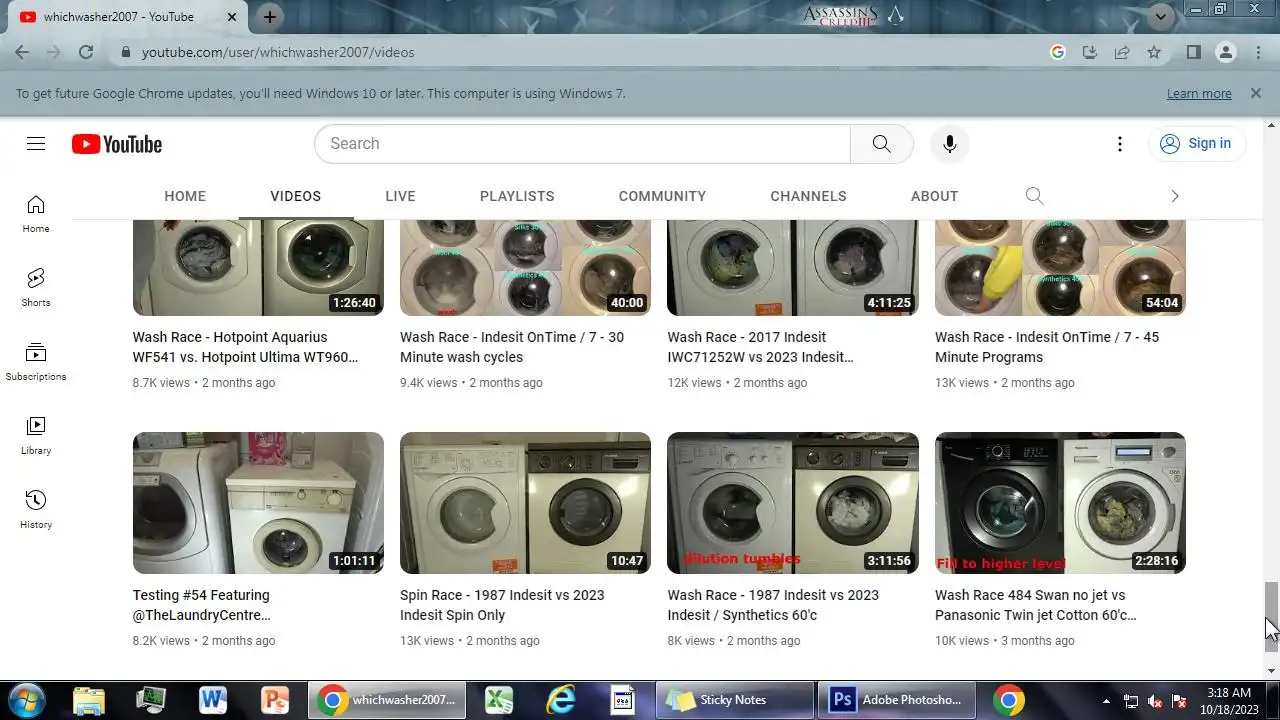The height and width of the screenshot is (720, 1280).
Task: Play the 54:04 Indesit OnTime thumbnail
Action: coord(1060,268)
